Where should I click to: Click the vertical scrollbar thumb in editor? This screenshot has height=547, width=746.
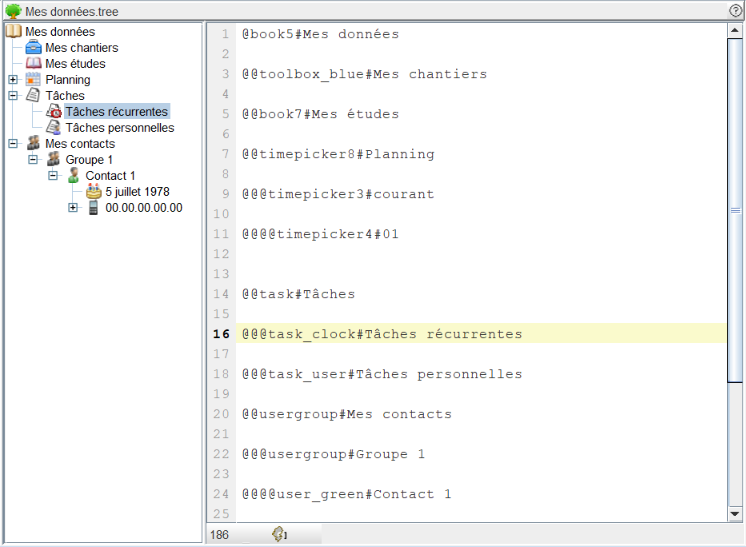(x=735, y=210)
